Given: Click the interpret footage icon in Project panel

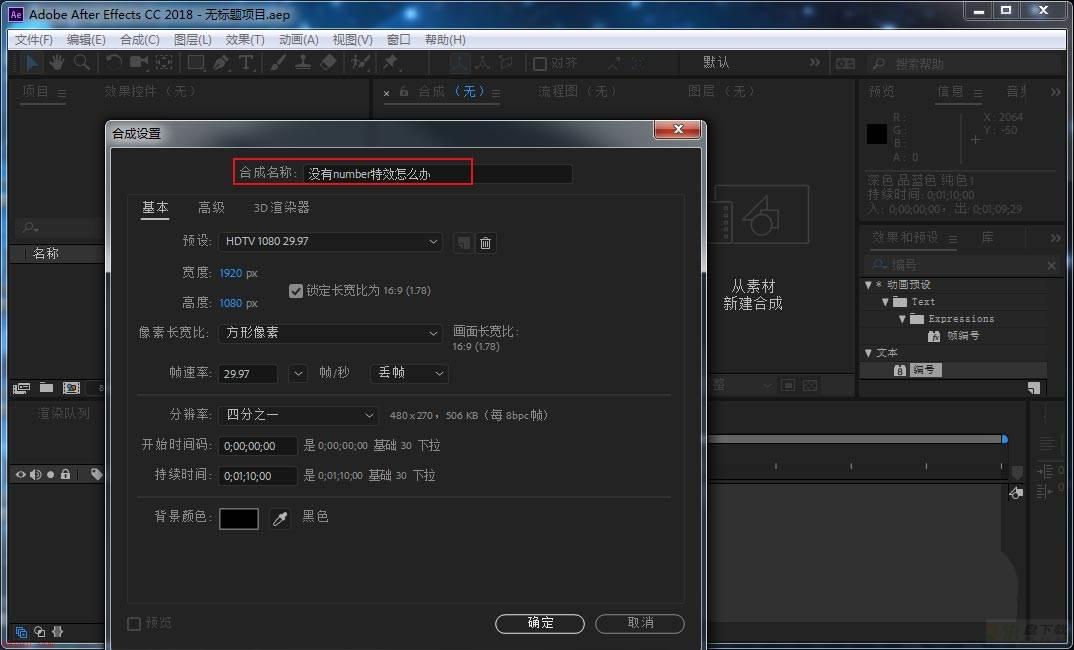Looking at the screenshot, I should pos(21,388).
